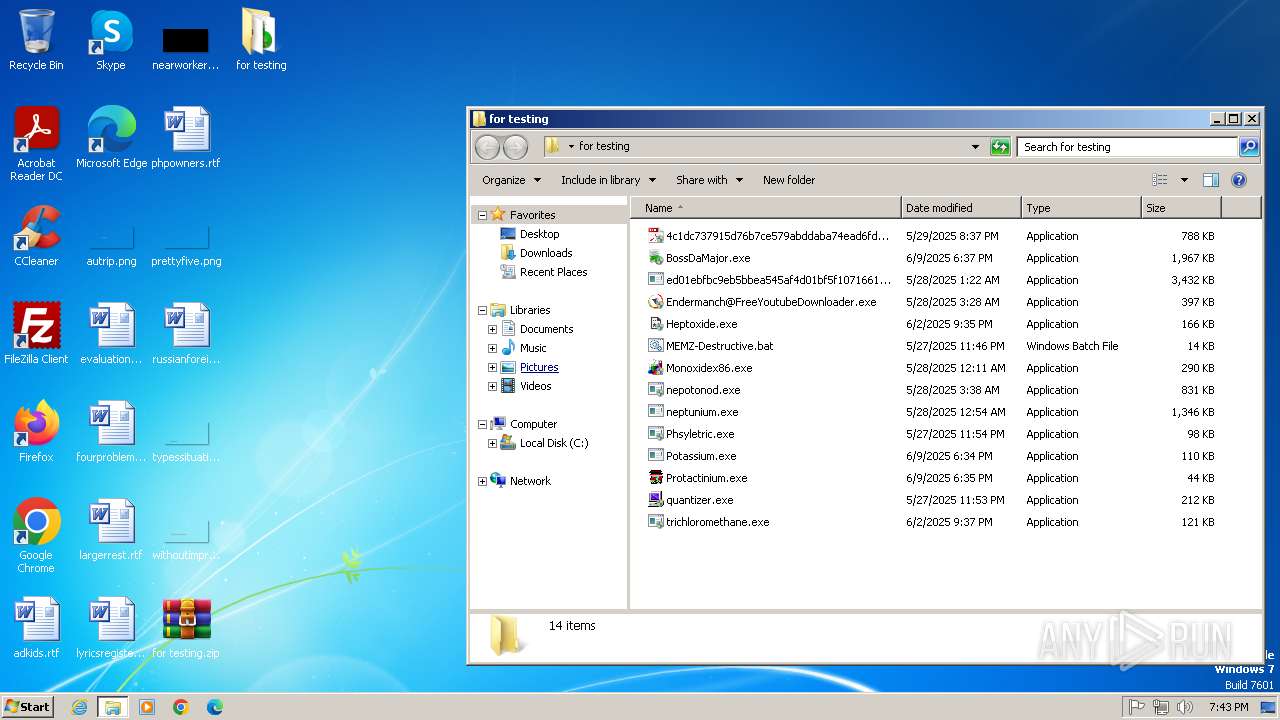Open Explorer help with the question mark icon

[1239, 180]
